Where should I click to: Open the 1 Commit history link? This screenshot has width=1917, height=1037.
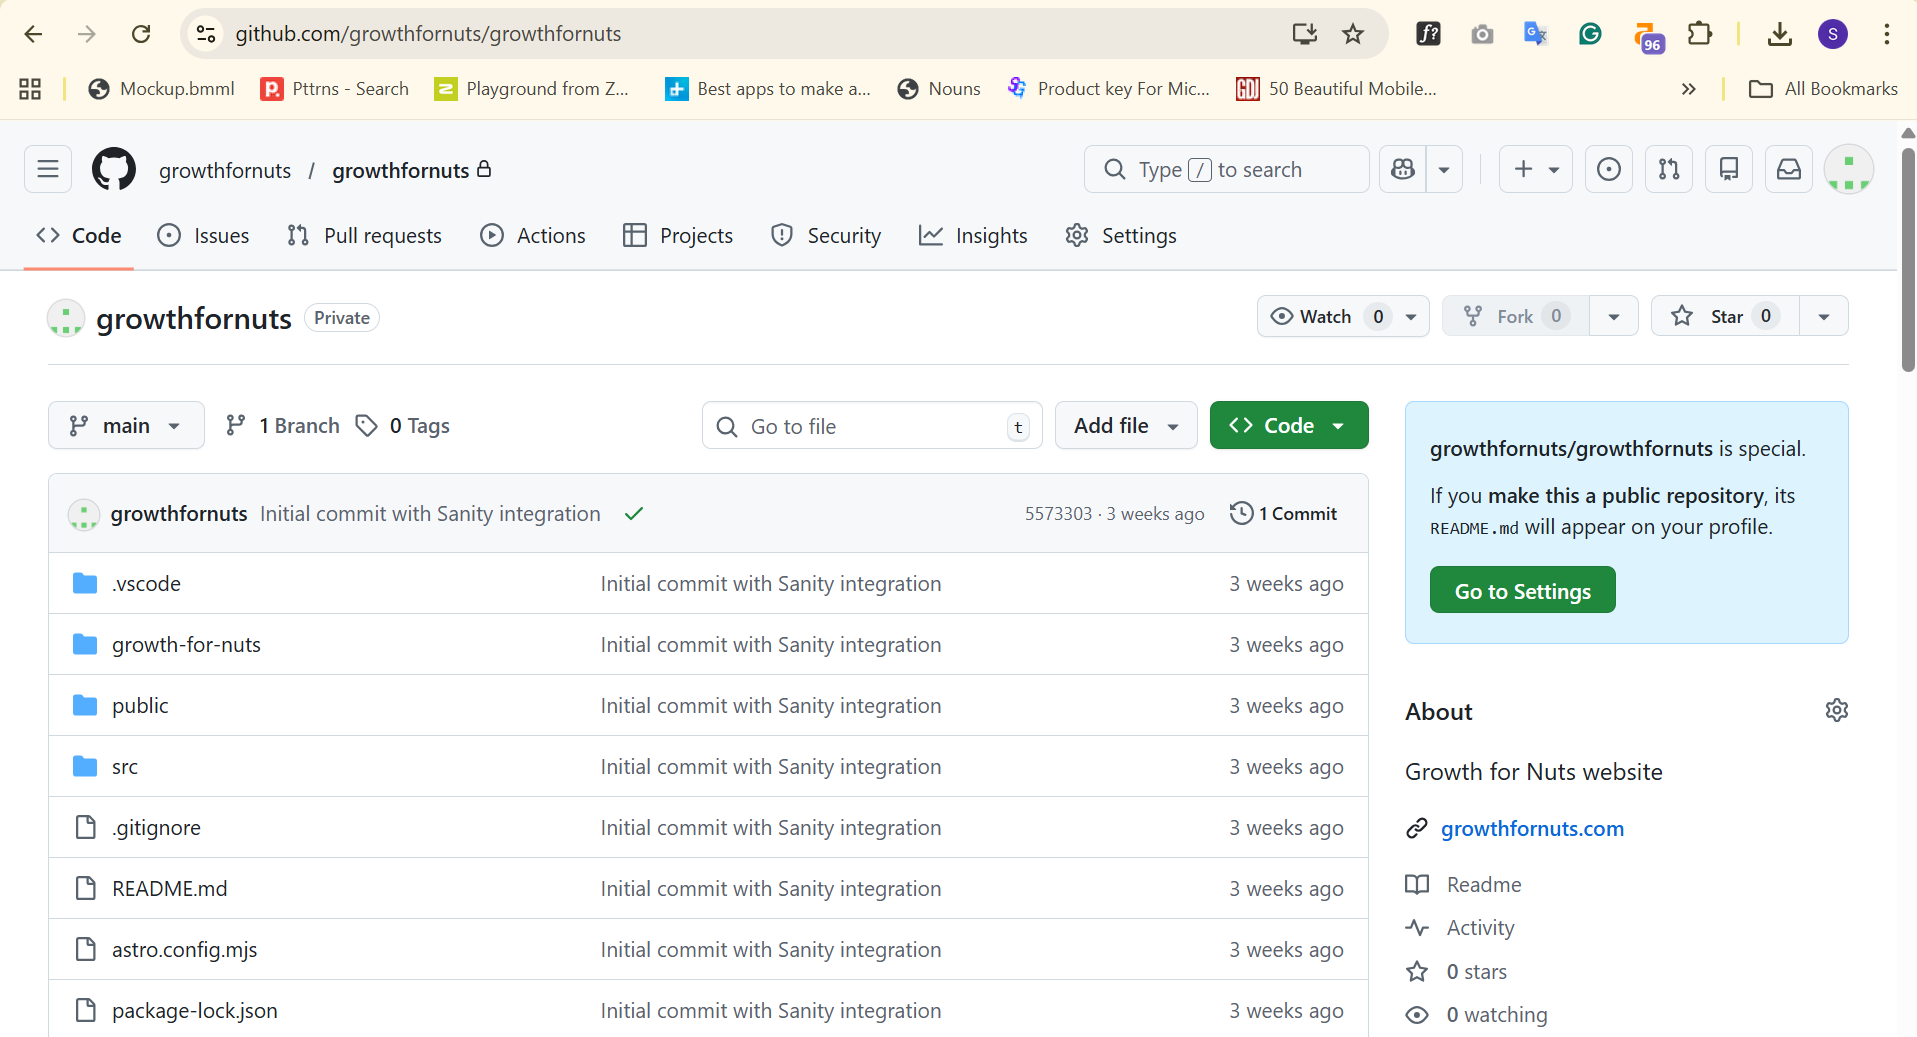[1284, 514]
